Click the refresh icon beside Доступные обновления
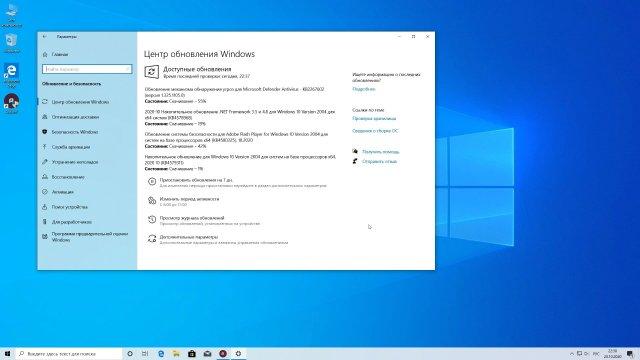Viewport: 640px width, 360px height. point(151,72)
